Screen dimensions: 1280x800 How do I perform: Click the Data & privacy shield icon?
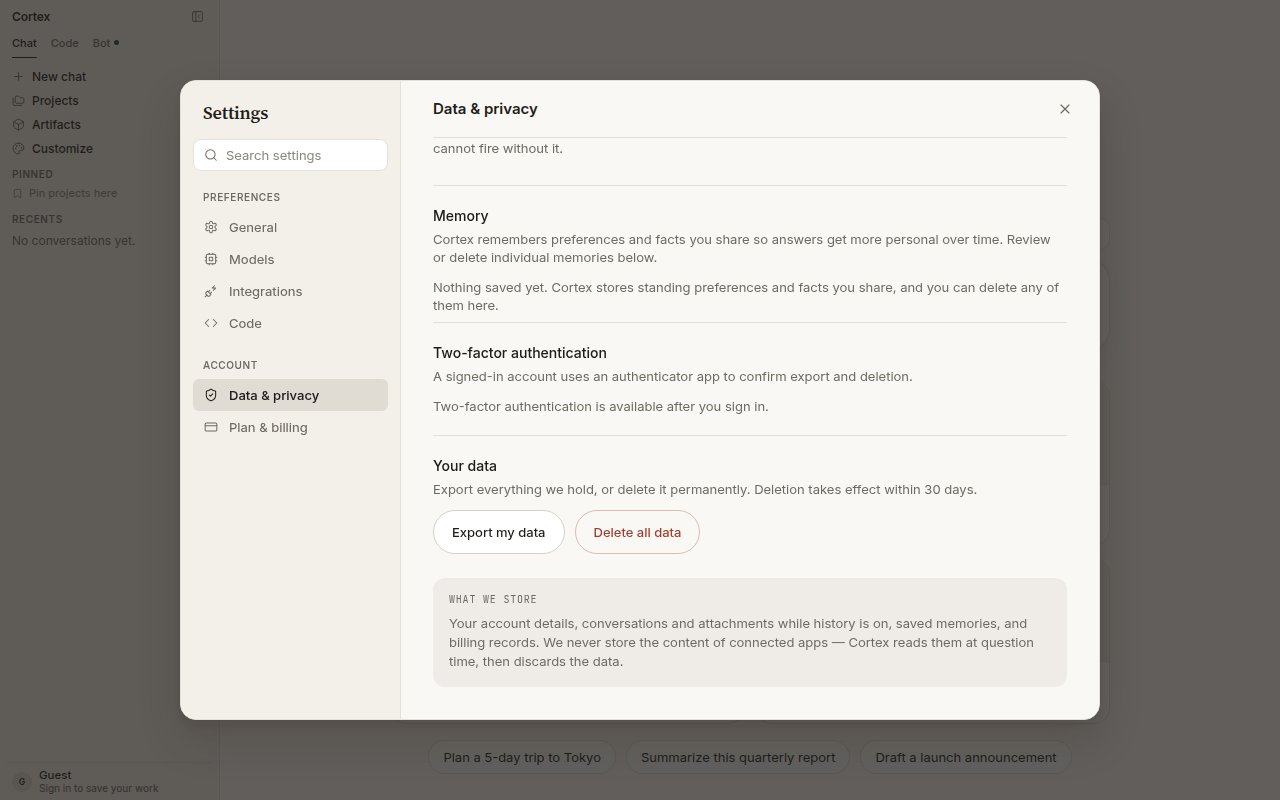211,395
